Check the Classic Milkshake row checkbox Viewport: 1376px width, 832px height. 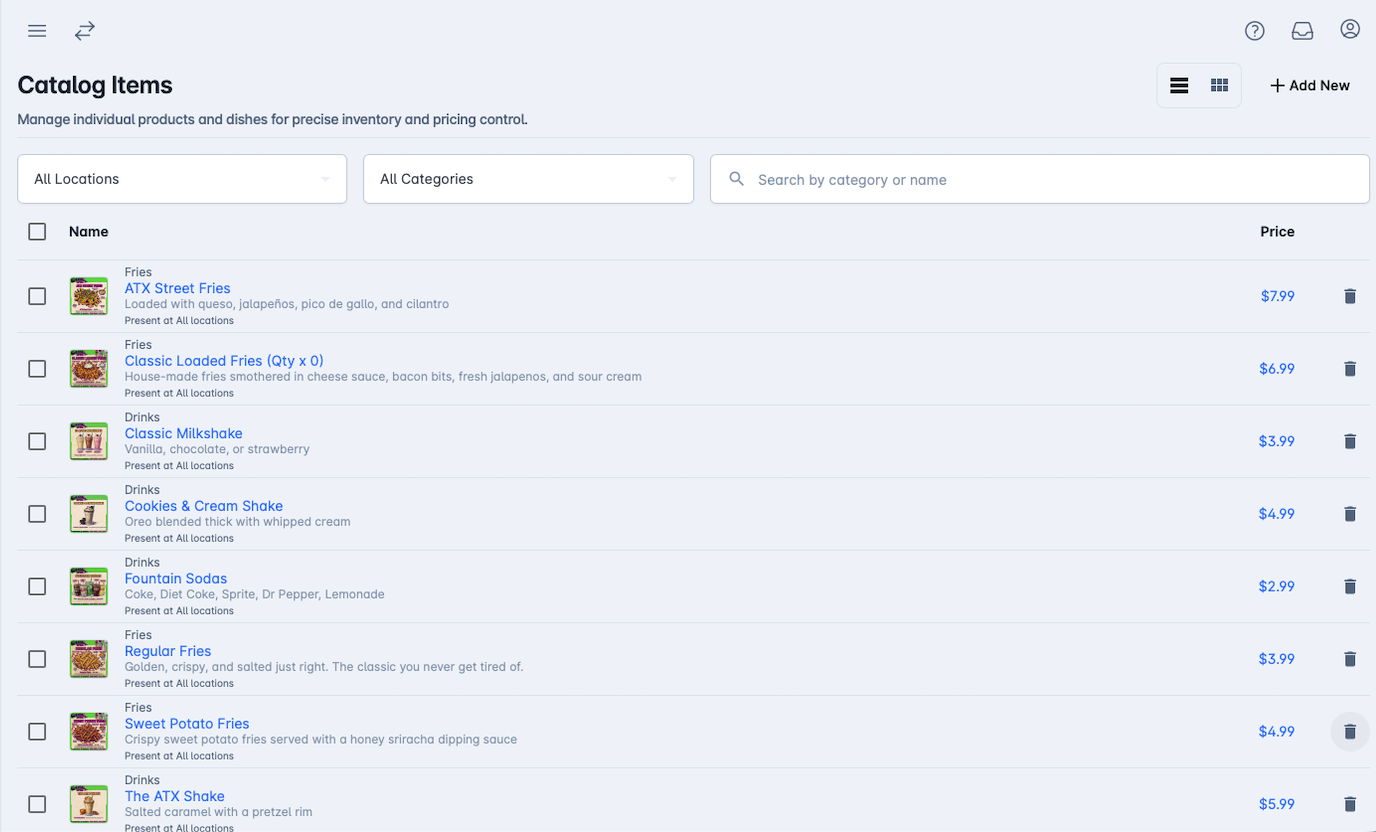[37, 441]
